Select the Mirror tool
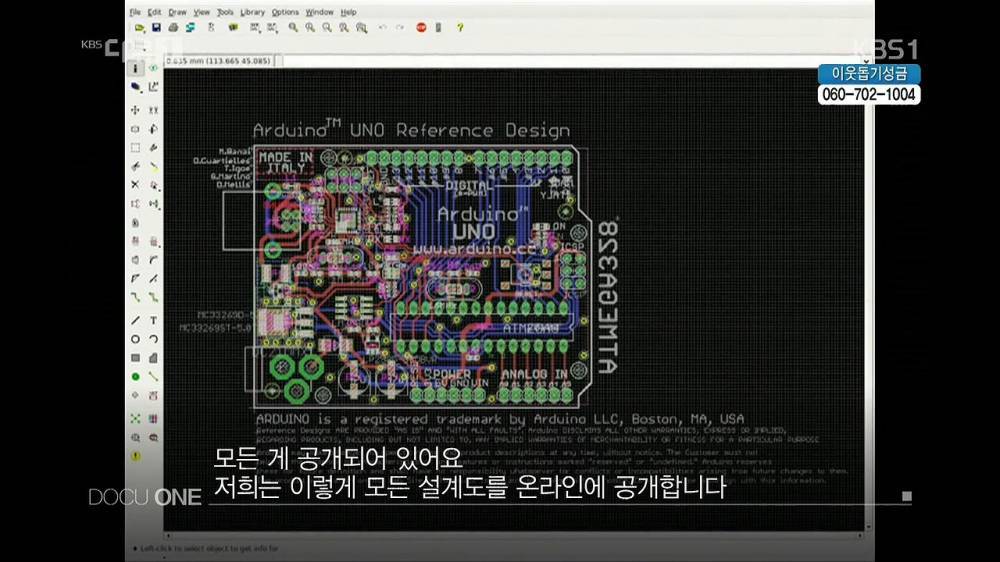Image resolution: width=1000 pixels, height=562 pixels. (135, 129)
